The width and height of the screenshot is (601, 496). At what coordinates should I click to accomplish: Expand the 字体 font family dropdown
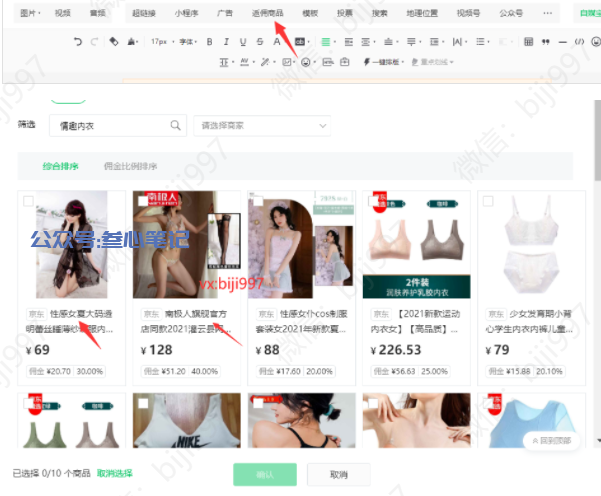[x=188, y=42]
